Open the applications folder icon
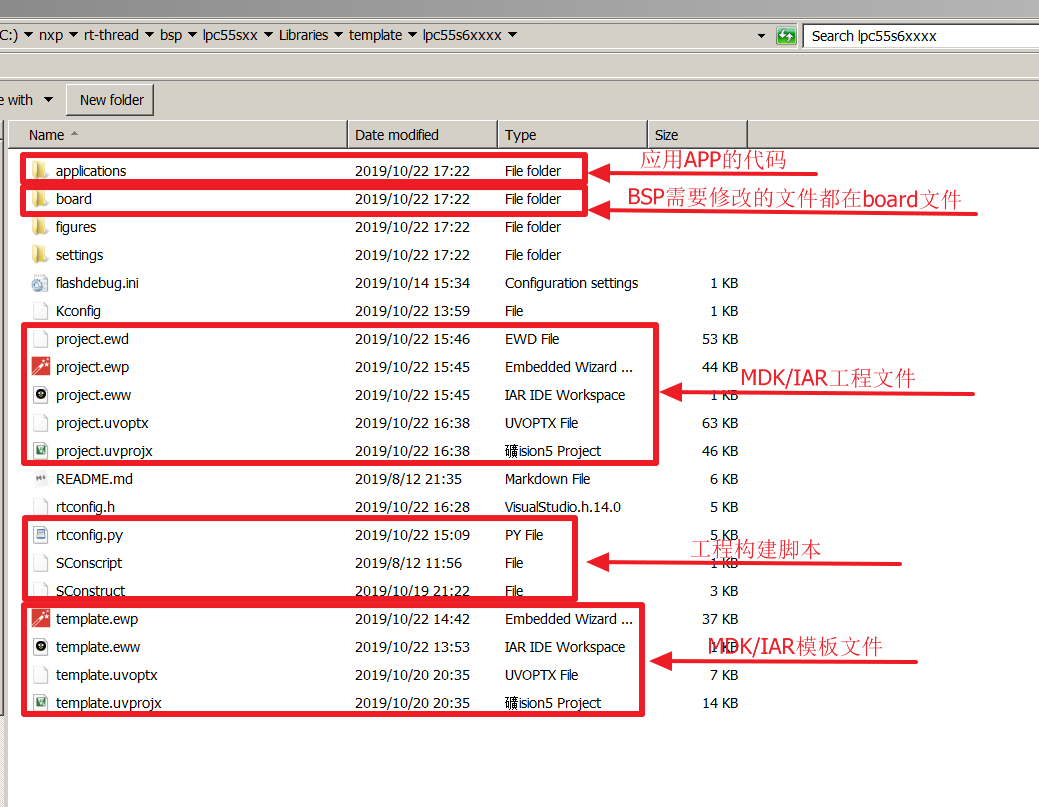The width and height of the screenshot is (1039, 807). (x=40, y=171)
